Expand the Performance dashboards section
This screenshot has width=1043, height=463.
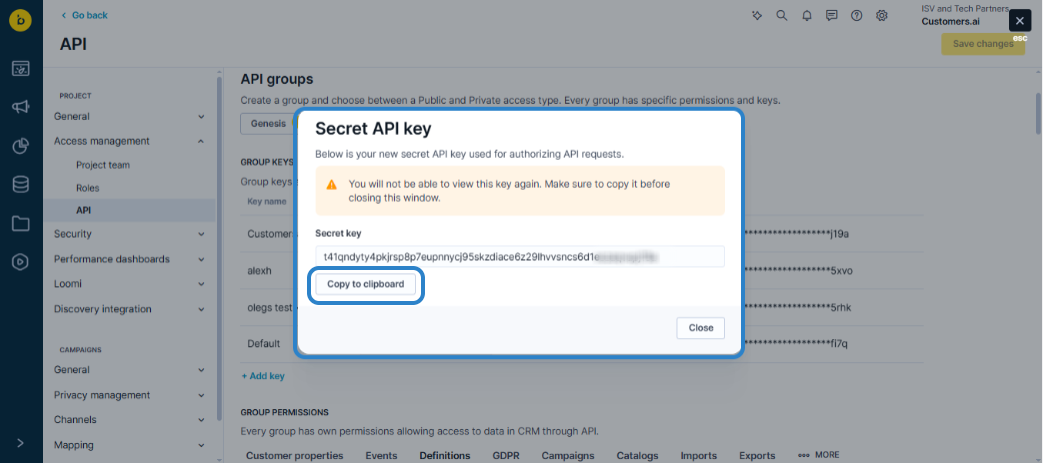tap(202, 259)
